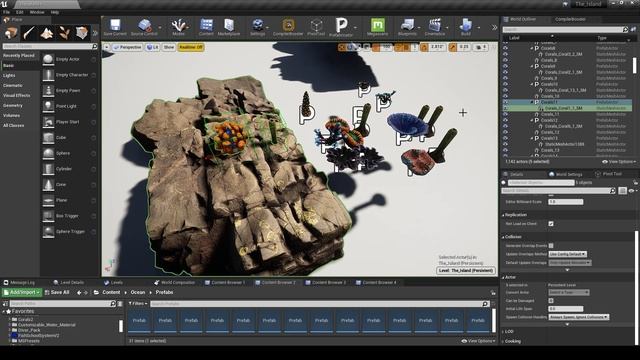Image resolution: width=640 pixels, height=360 pixels.
Task: Open the Spawn Collision Handling dropdown
Action: pos(579,317)
